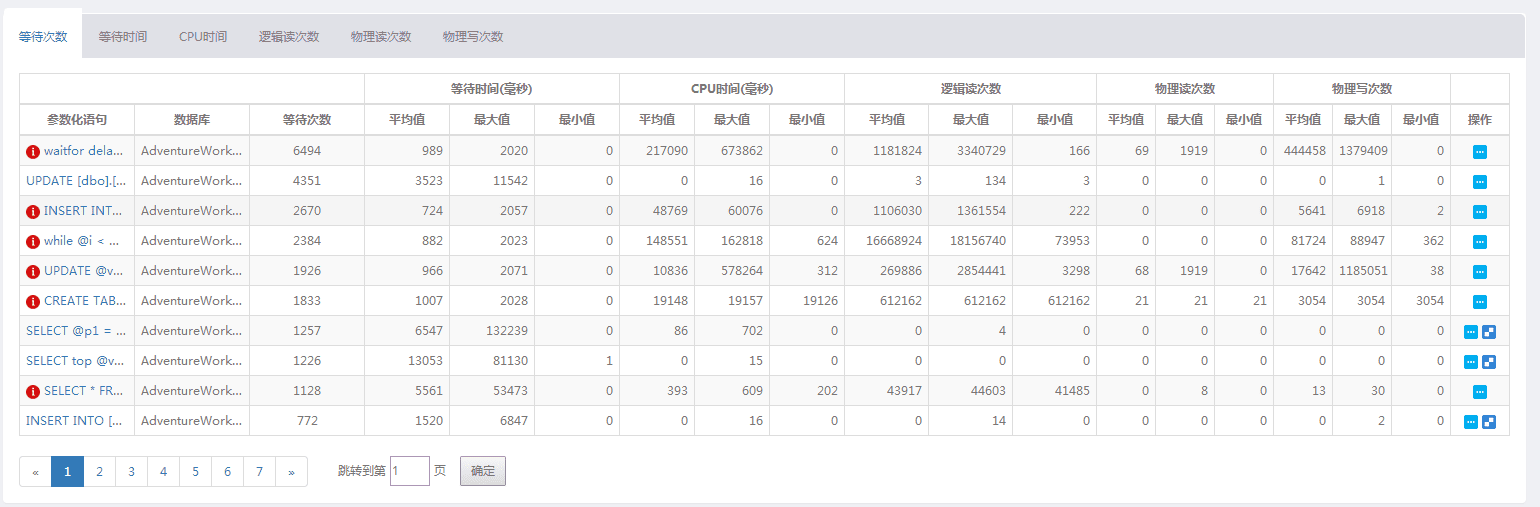Click the 物理读次数 group header in the table
This screenshot has height=507, width=1540.
[1185, 89]
